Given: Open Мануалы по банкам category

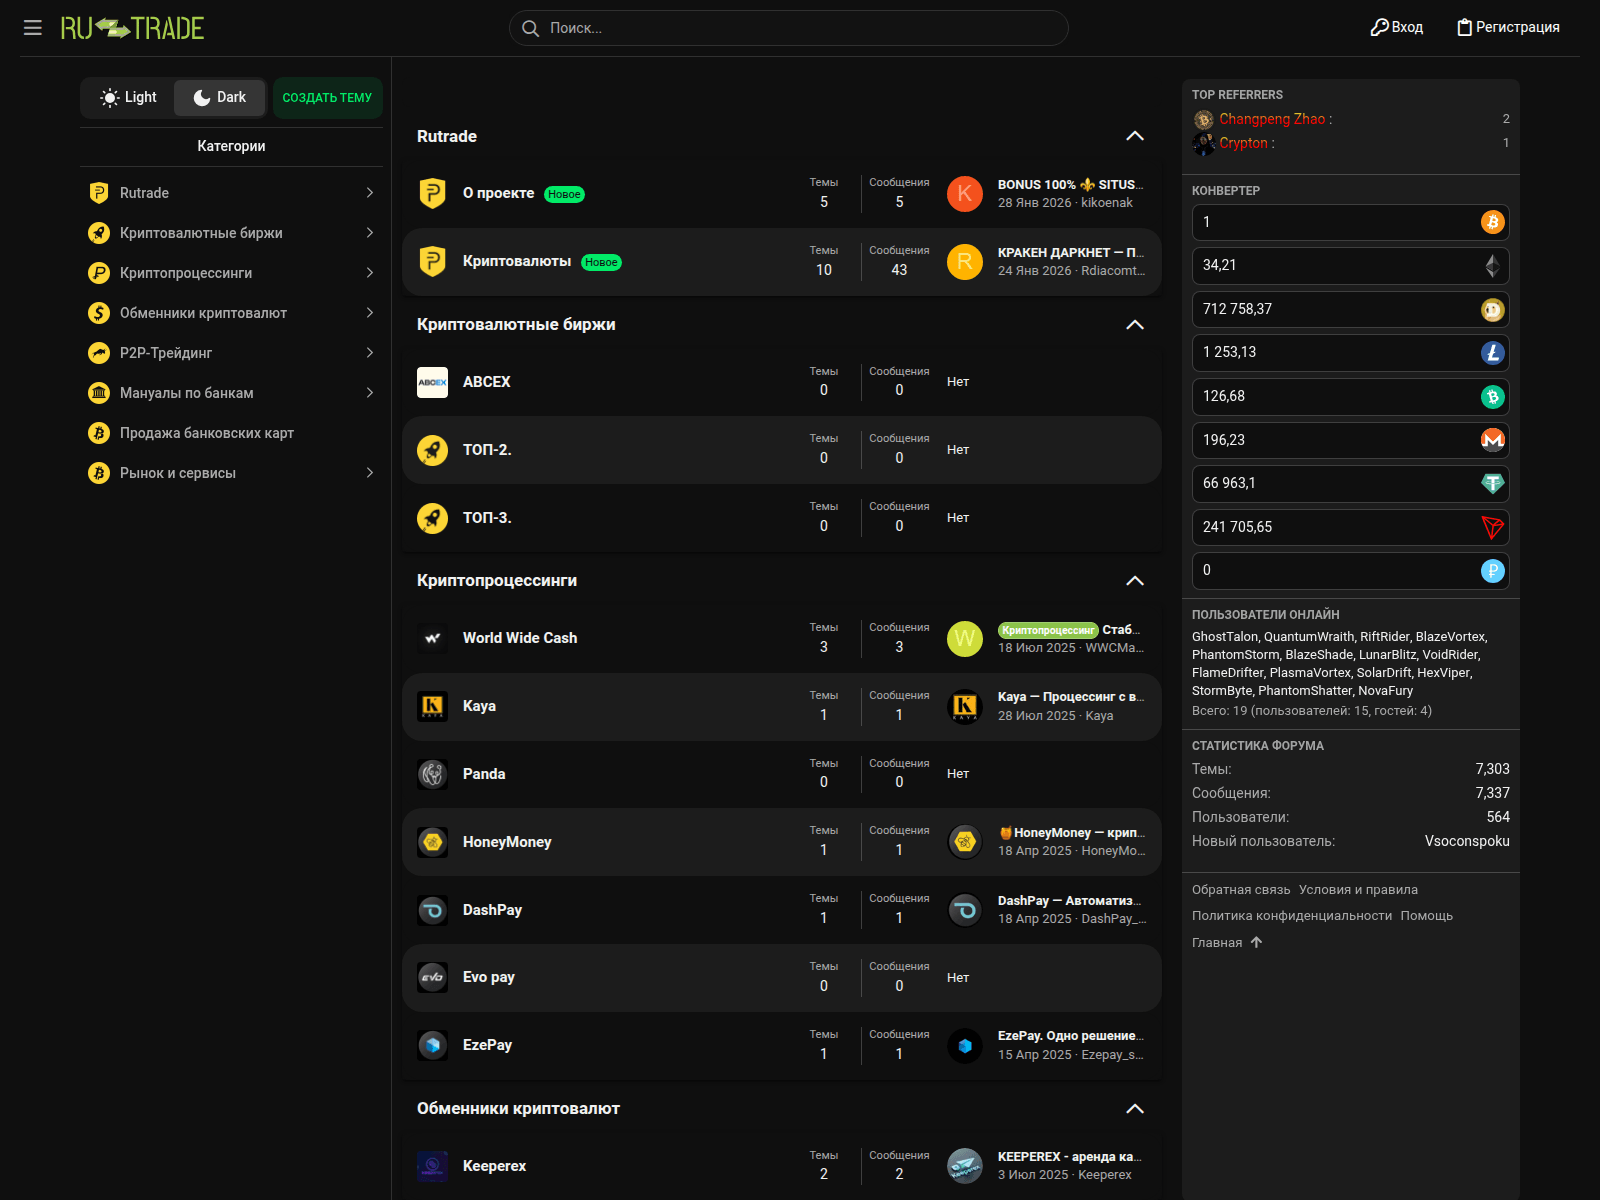Looking at the screenshot, I should coord(186,393).
